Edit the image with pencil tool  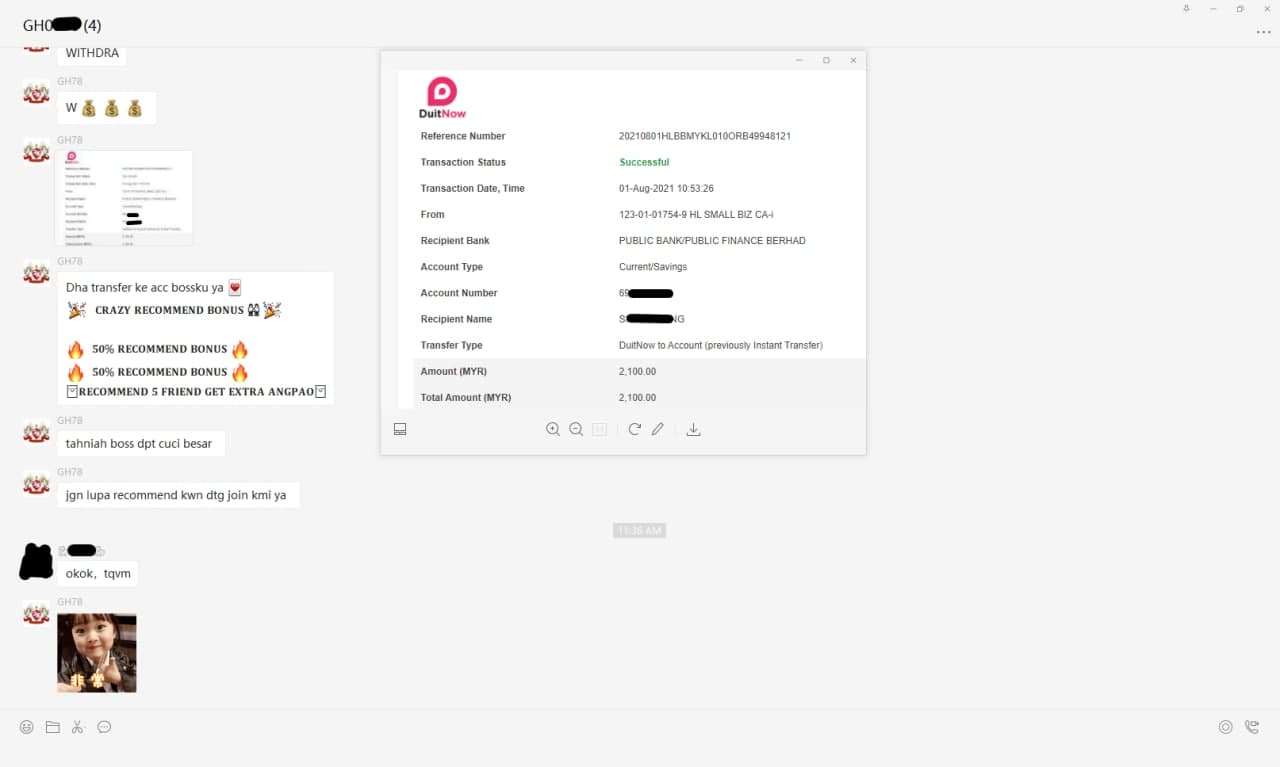coord(657,429)
